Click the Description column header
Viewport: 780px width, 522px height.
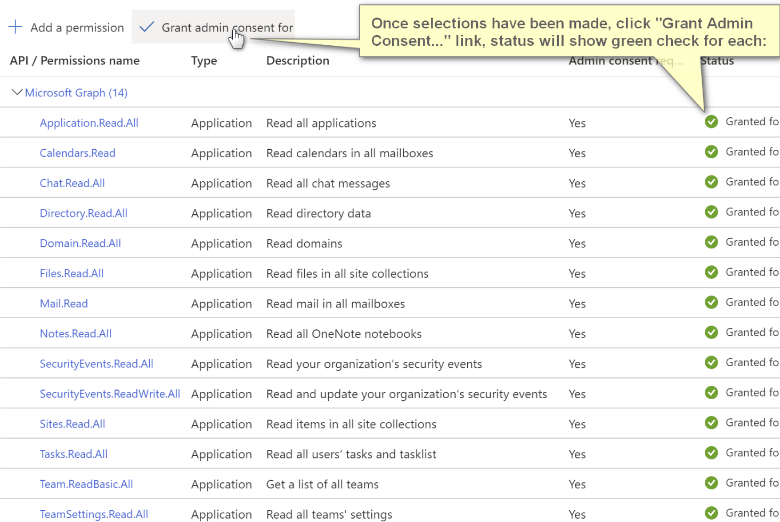[298, 61]
